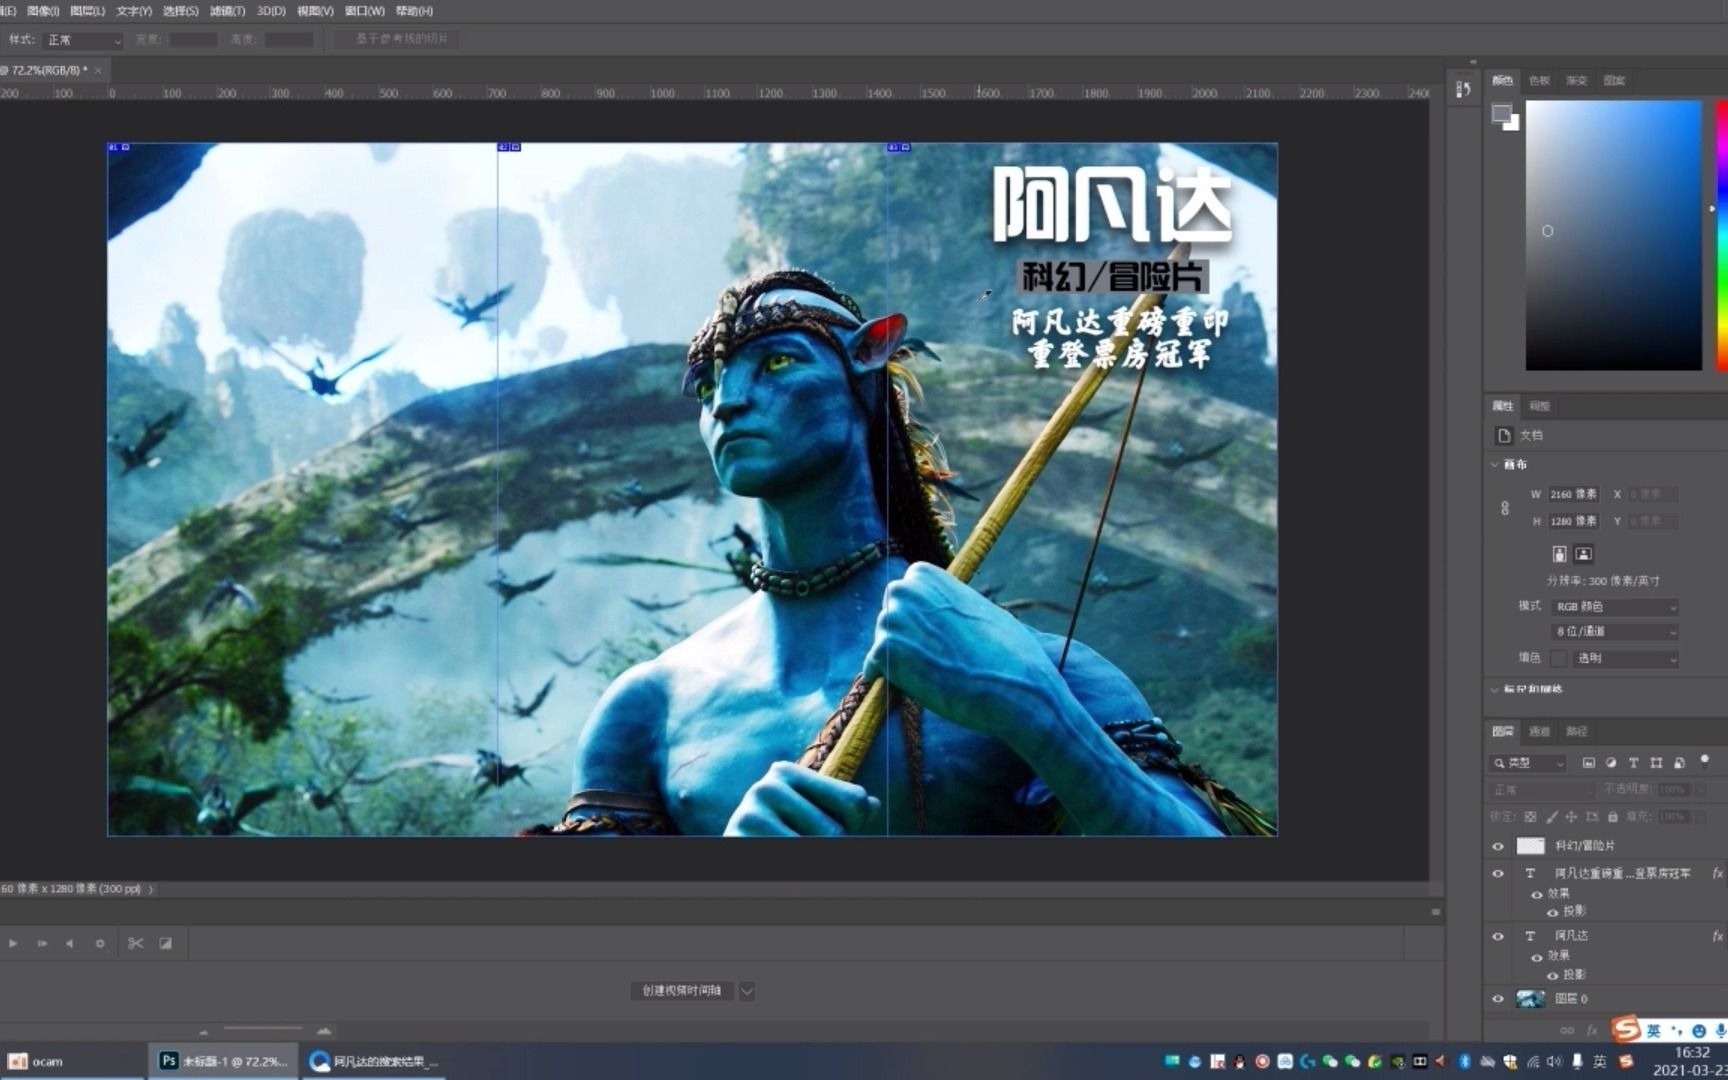Open the 8位/通道 bit depth dropdown
The image size is (1728, 1080).
pos(1615,632)
